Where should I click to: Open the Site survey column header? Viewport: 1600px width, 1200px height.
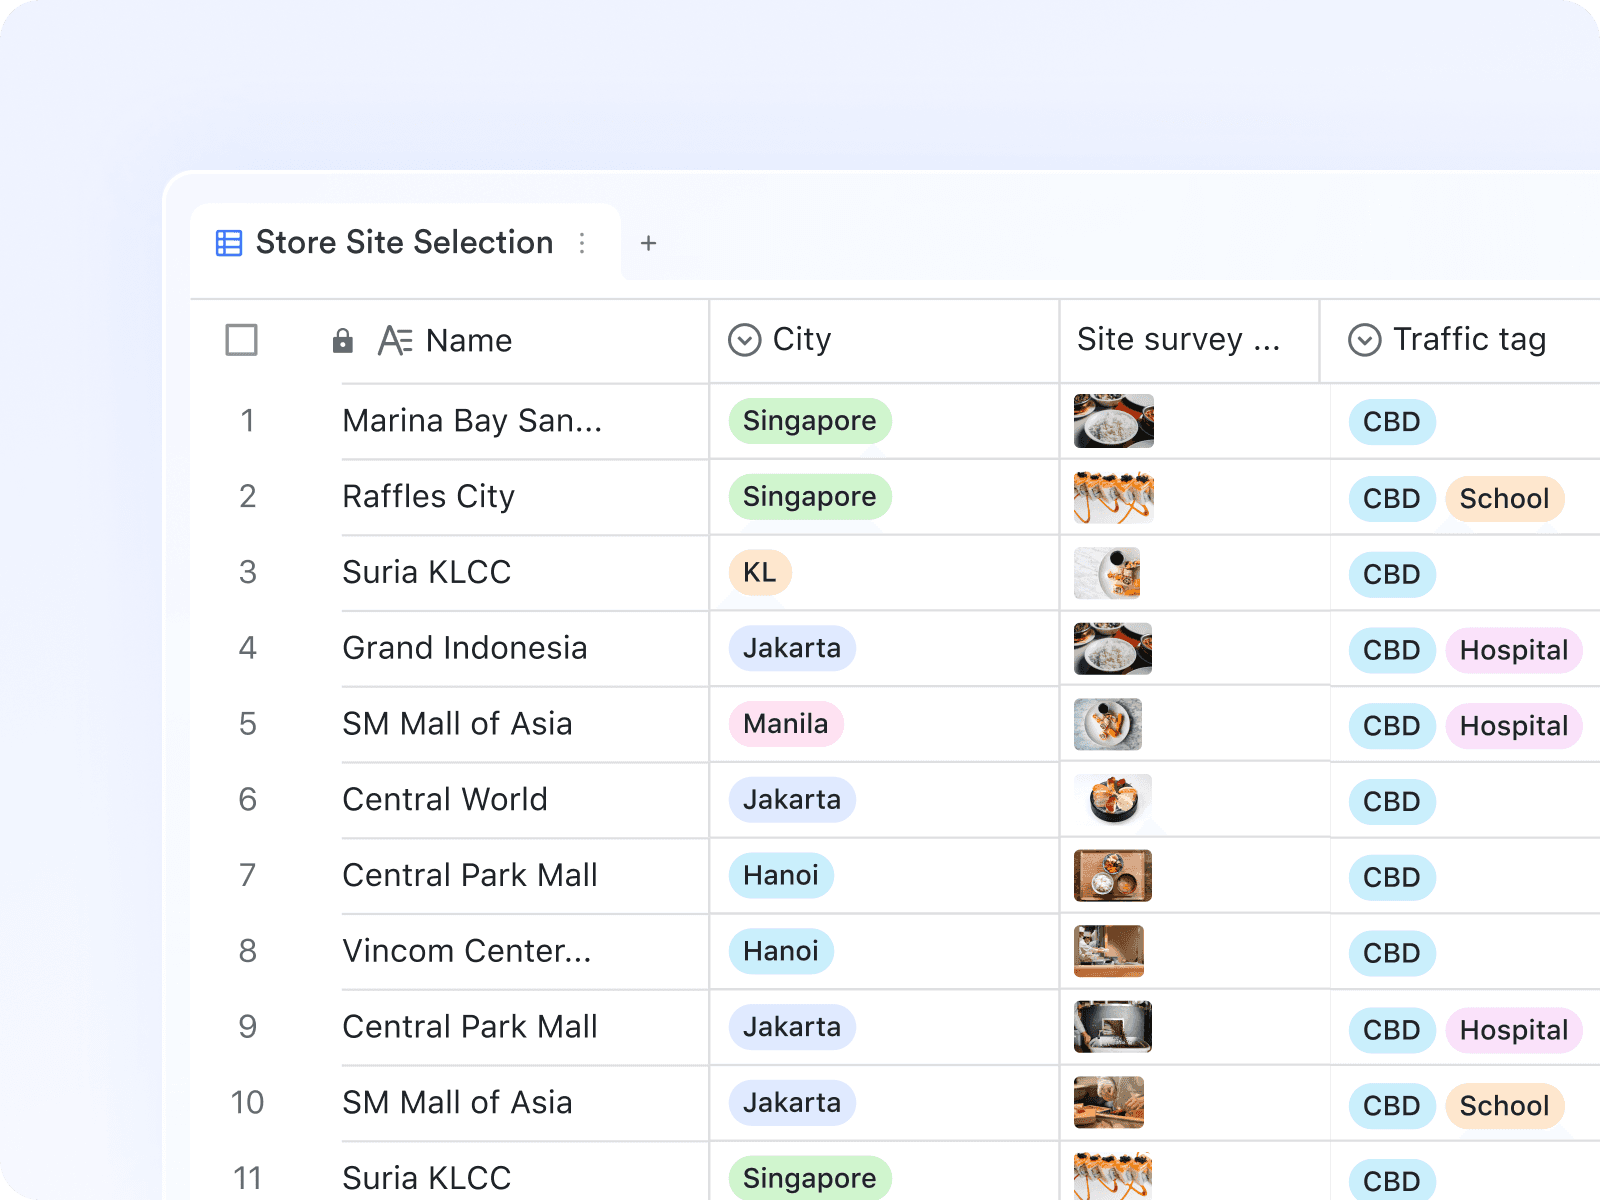click(1189, 340)
